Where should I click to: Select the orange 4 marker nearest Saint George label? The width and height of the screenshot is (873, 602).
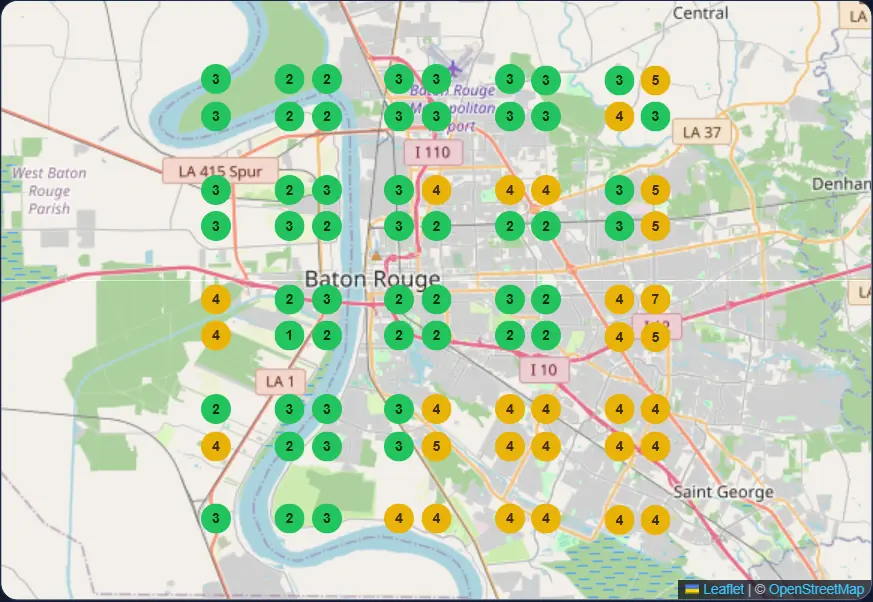point(655,520)
